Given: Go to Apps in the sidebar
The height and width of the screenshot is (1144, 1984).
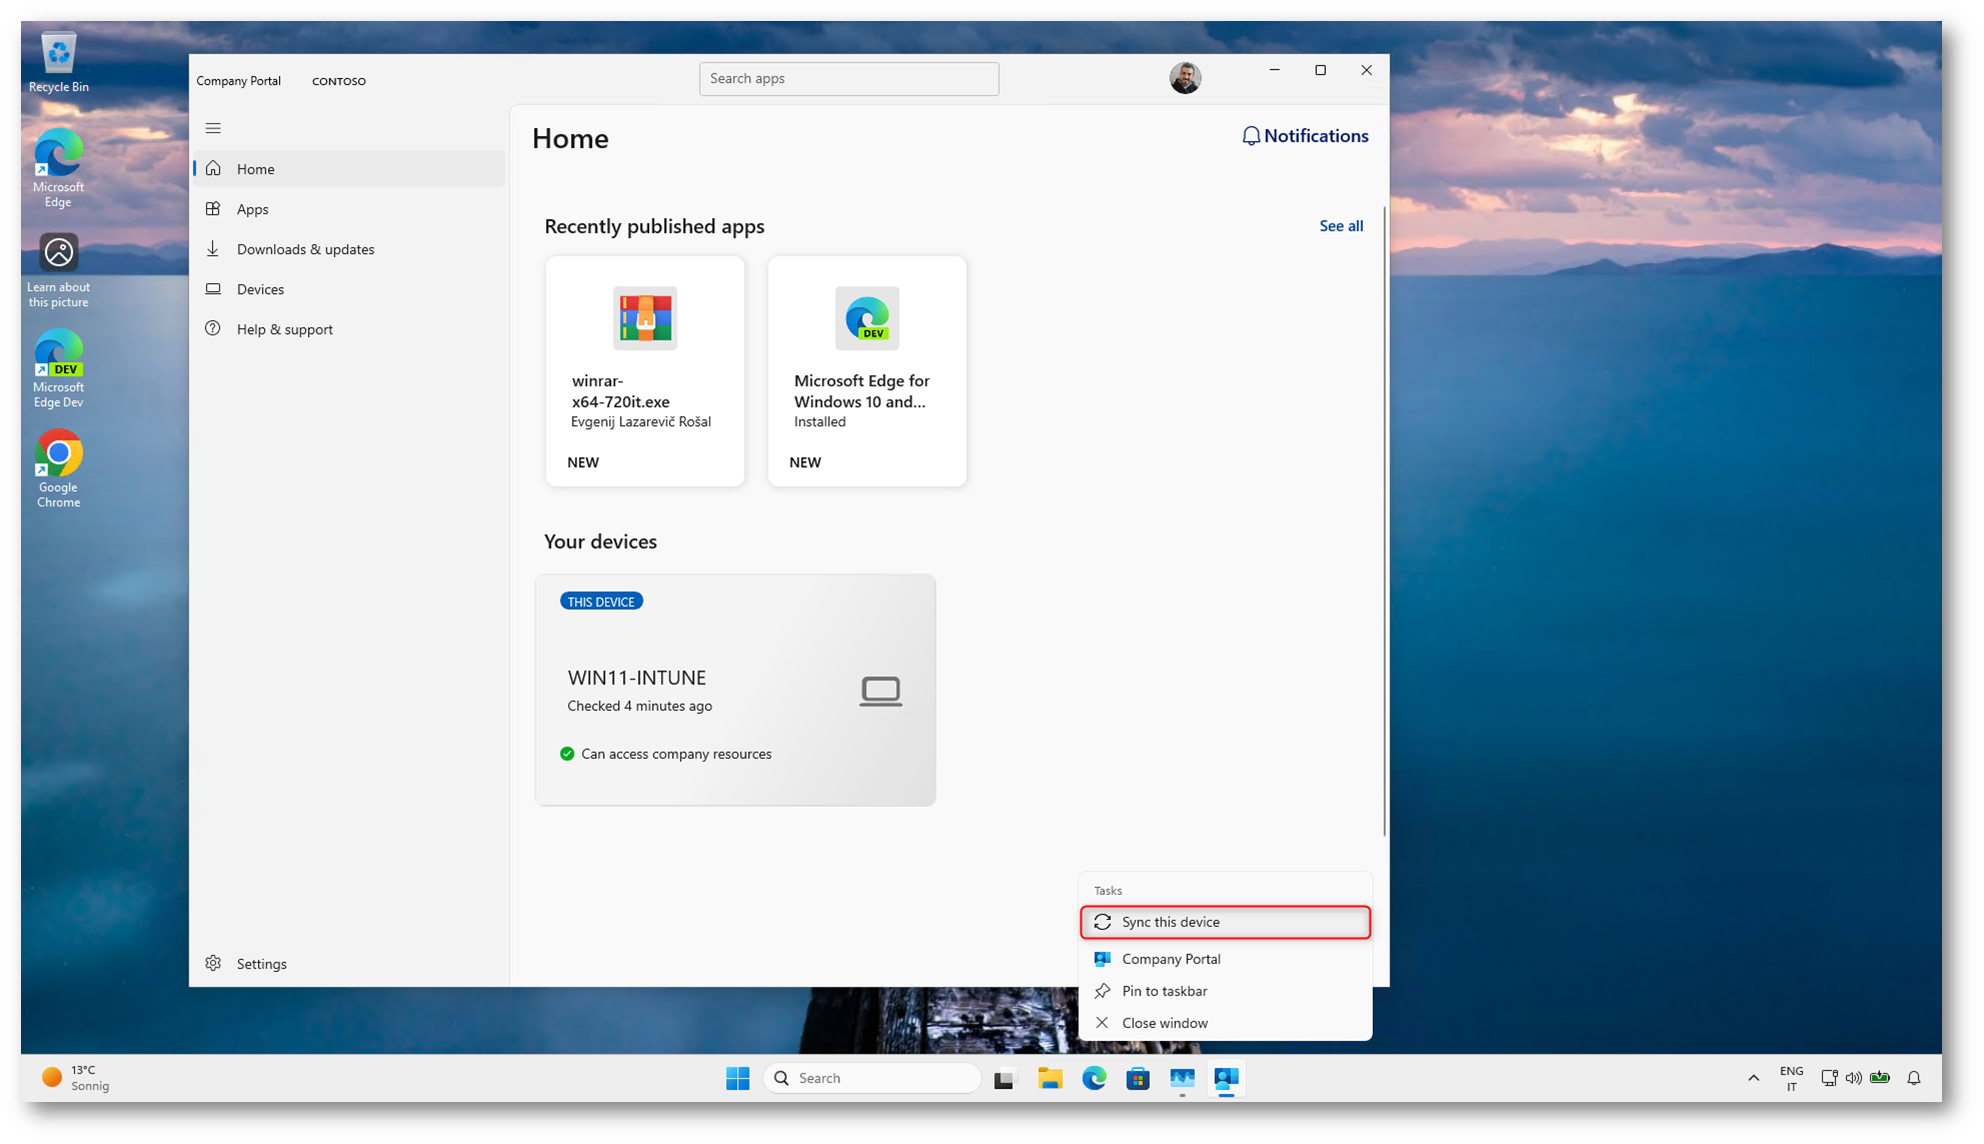Looking at the screenshot, I should tap(252, 209).
